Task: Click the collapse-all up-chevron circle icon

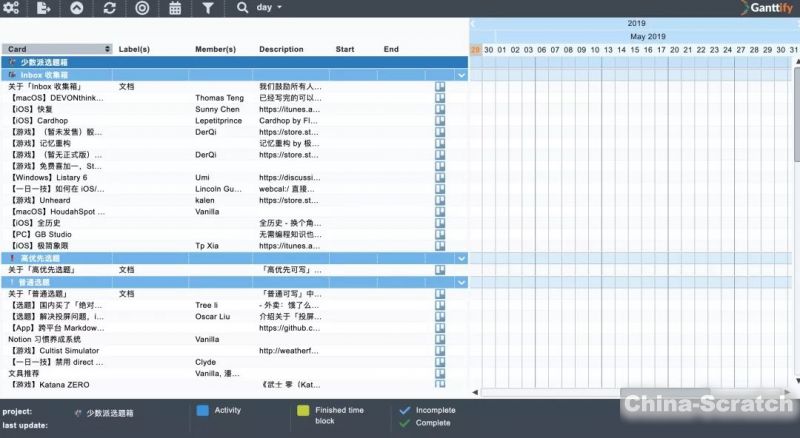Action: click(x=77, y=8)
